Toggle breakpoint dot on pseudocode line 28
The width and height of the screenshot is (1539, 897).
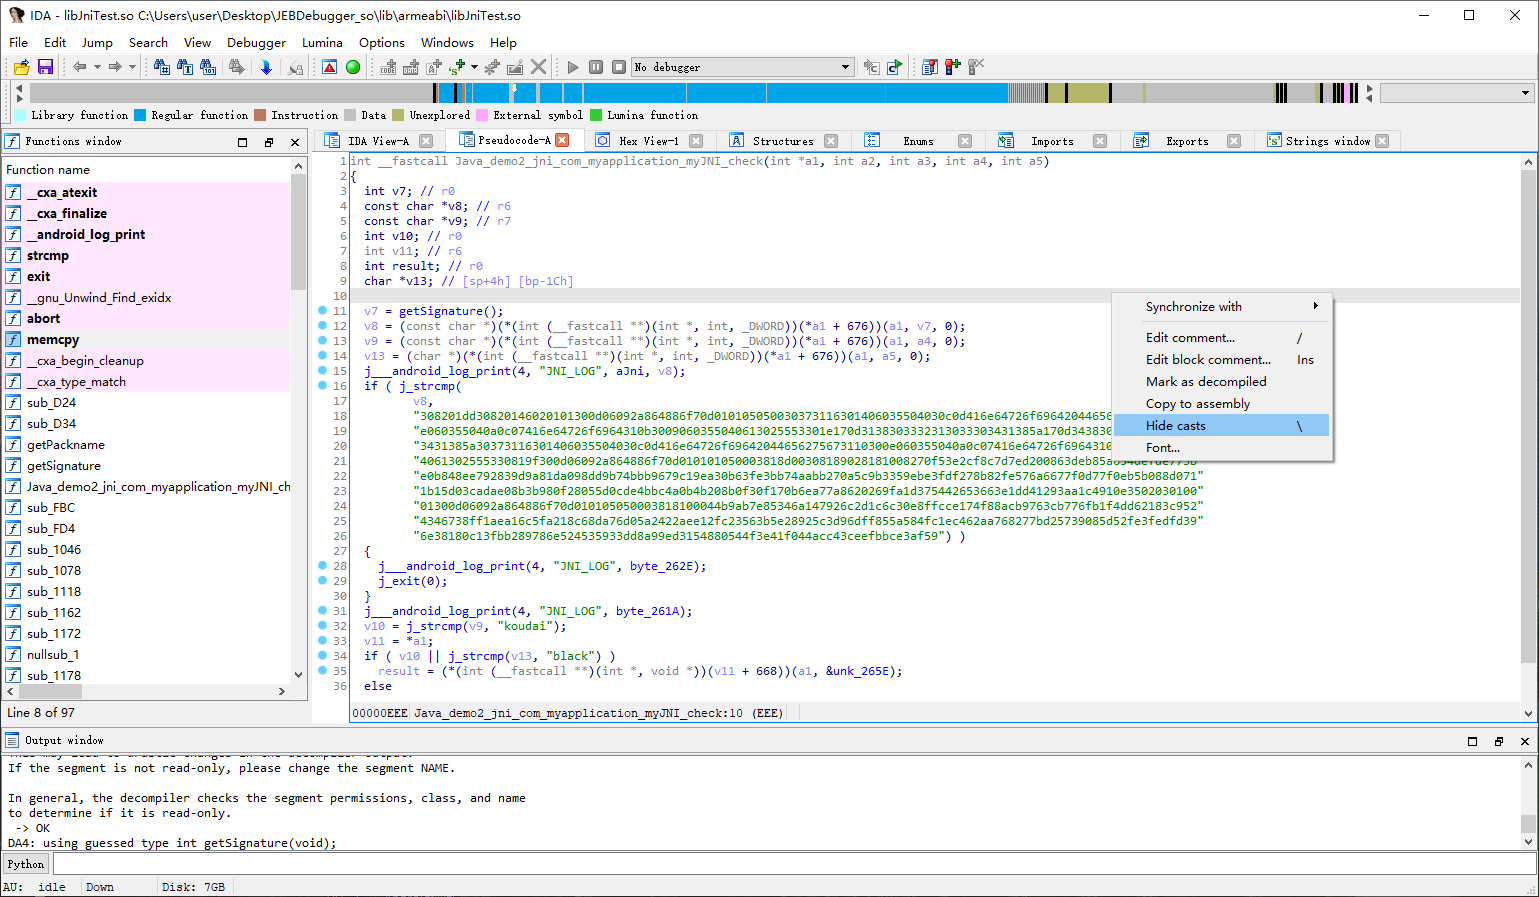[x=322, y=566]
